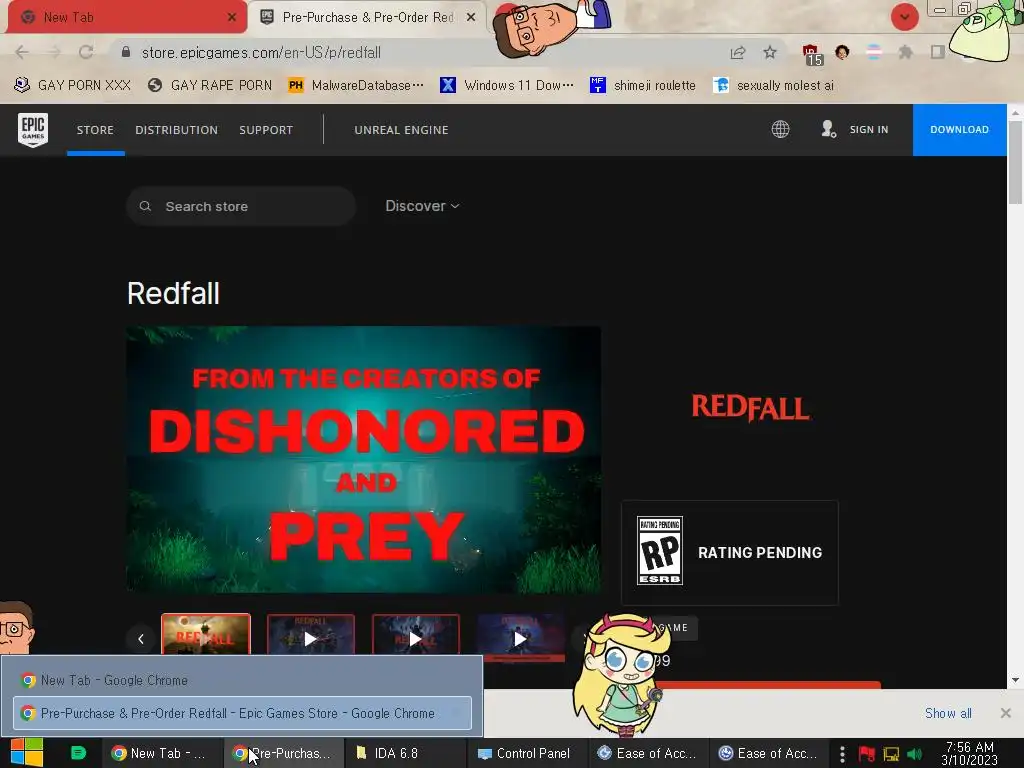The height and width of the screenshot is (768, 1024).
Task: Open the first Ease of Acc… taskbar window
Action: coord(648,753)
